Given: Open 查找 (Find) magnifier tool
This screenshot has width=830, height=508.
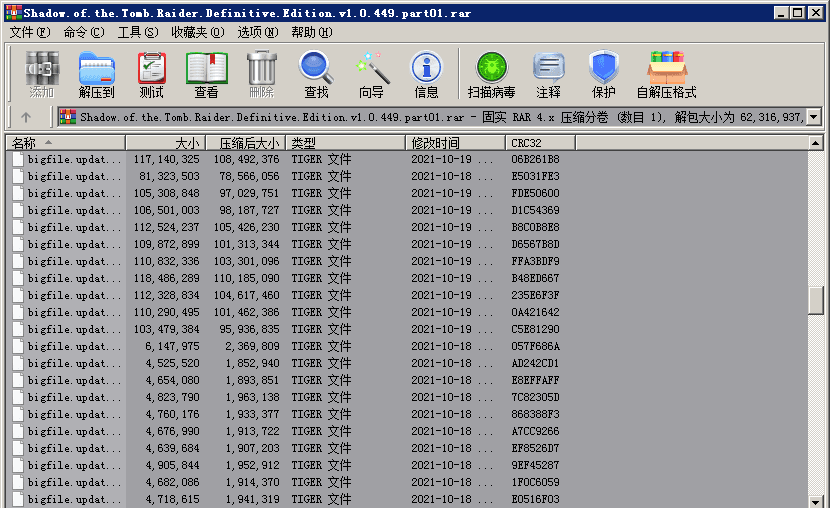Looking at the screenshot, I should pyautogui.click(x=317, y=74).
